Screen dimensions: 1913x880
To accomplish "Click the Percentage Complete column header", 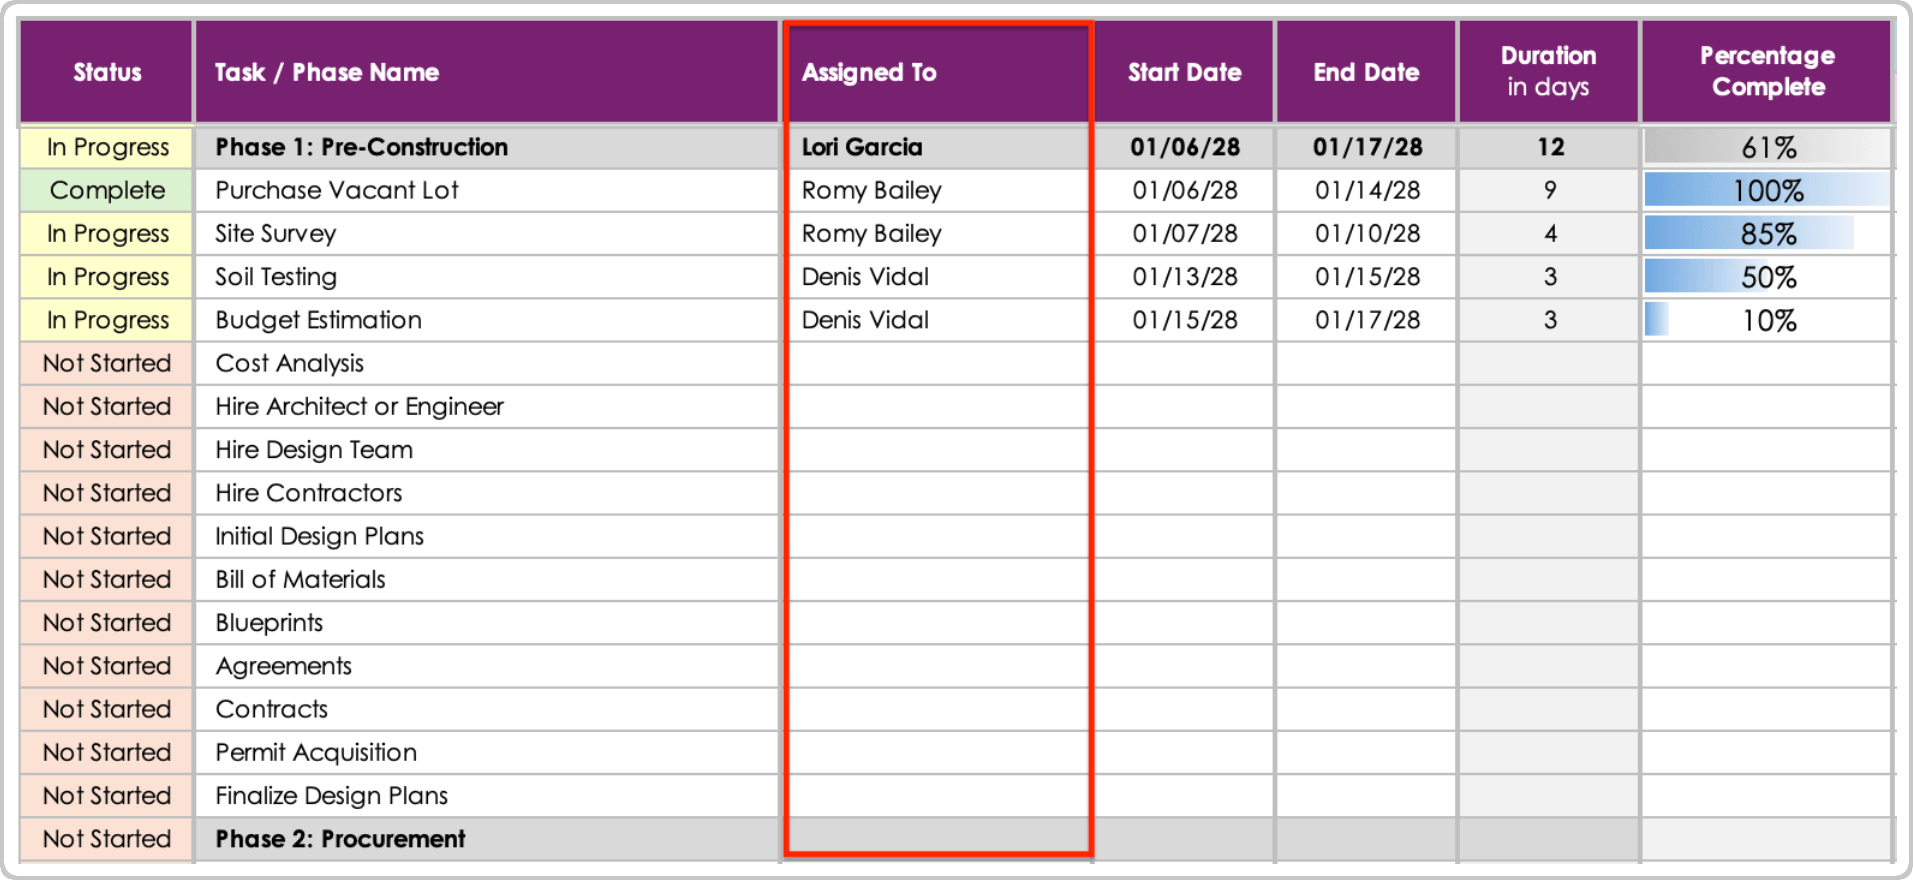I will (x=1767, y=71).
